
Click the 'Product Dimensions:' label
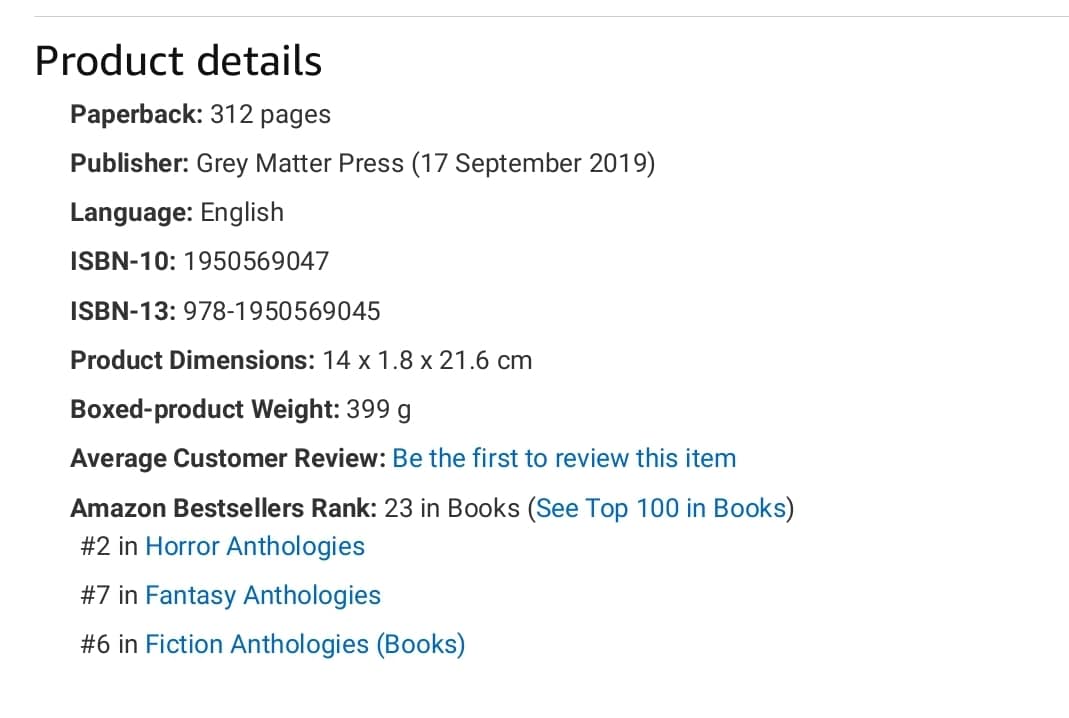pos(192,361)
